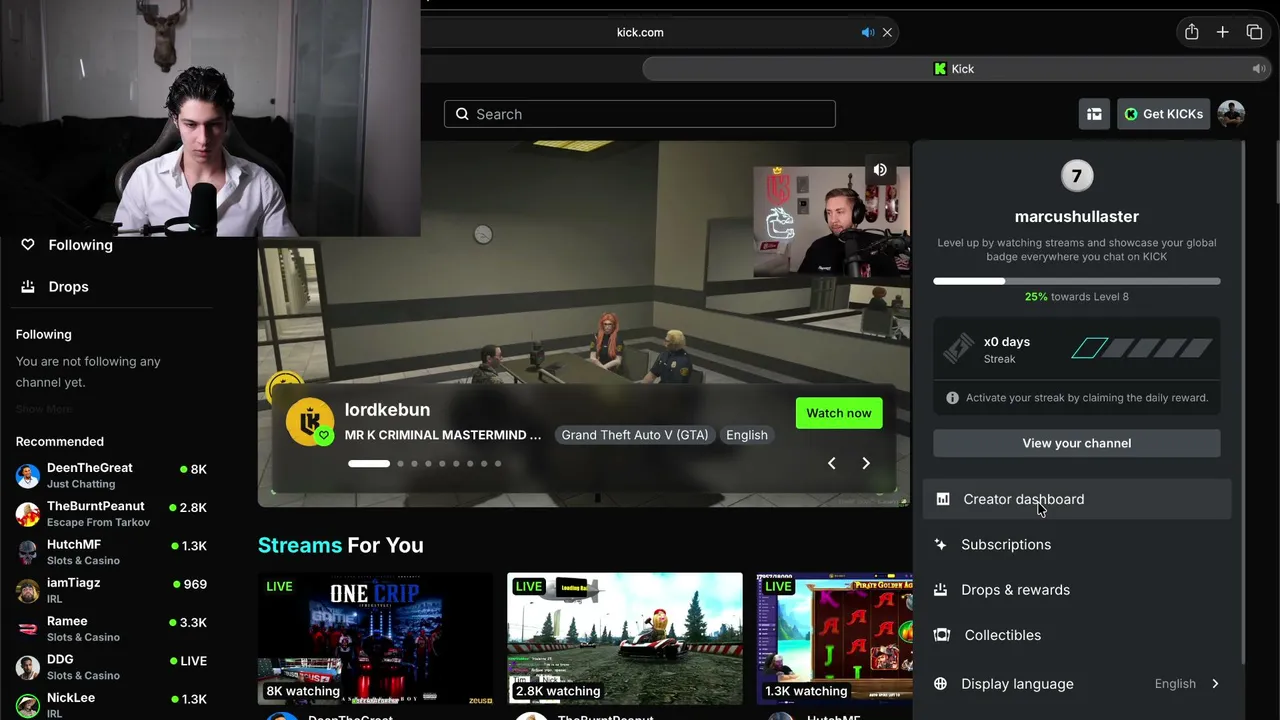Click the NickLee avatar icon

click(x=28, y=706)
